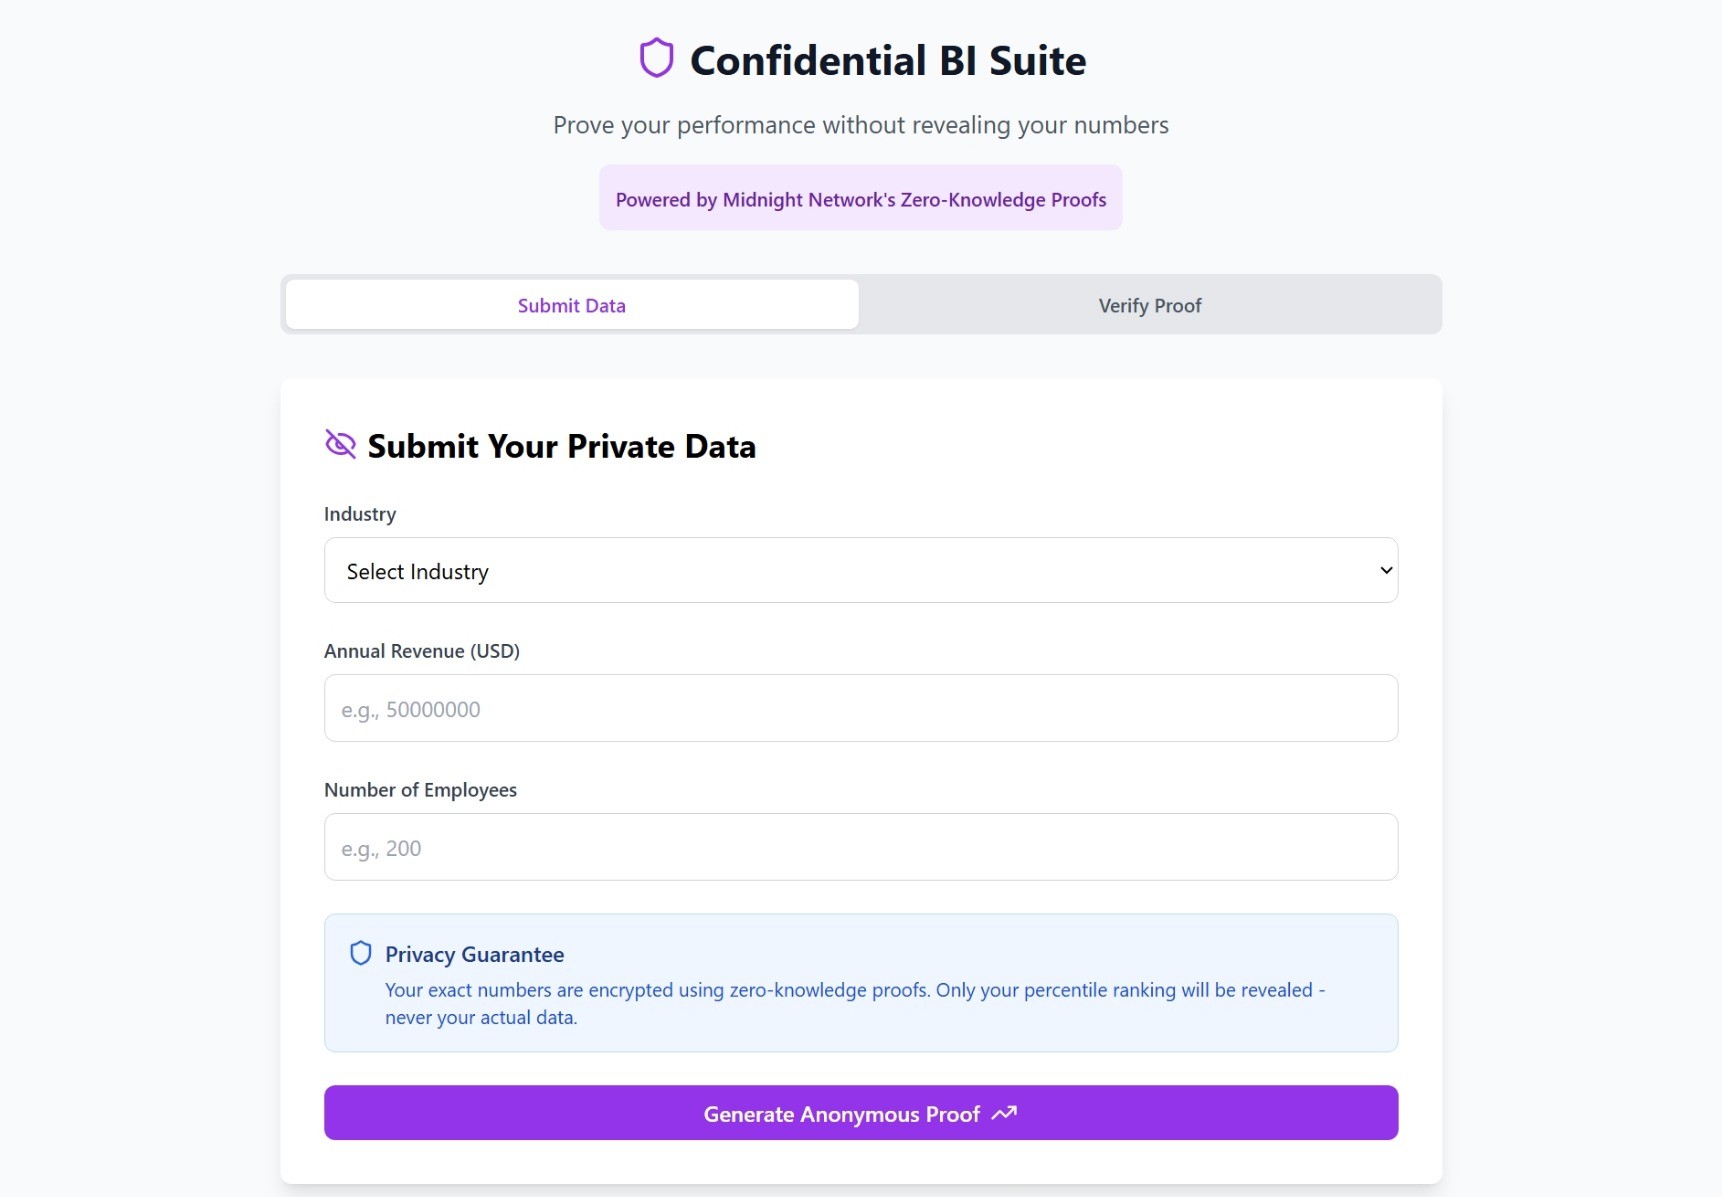Click the purple shield logo icon
Viewport: 1722px width, 1197px height.
[656, 58]
